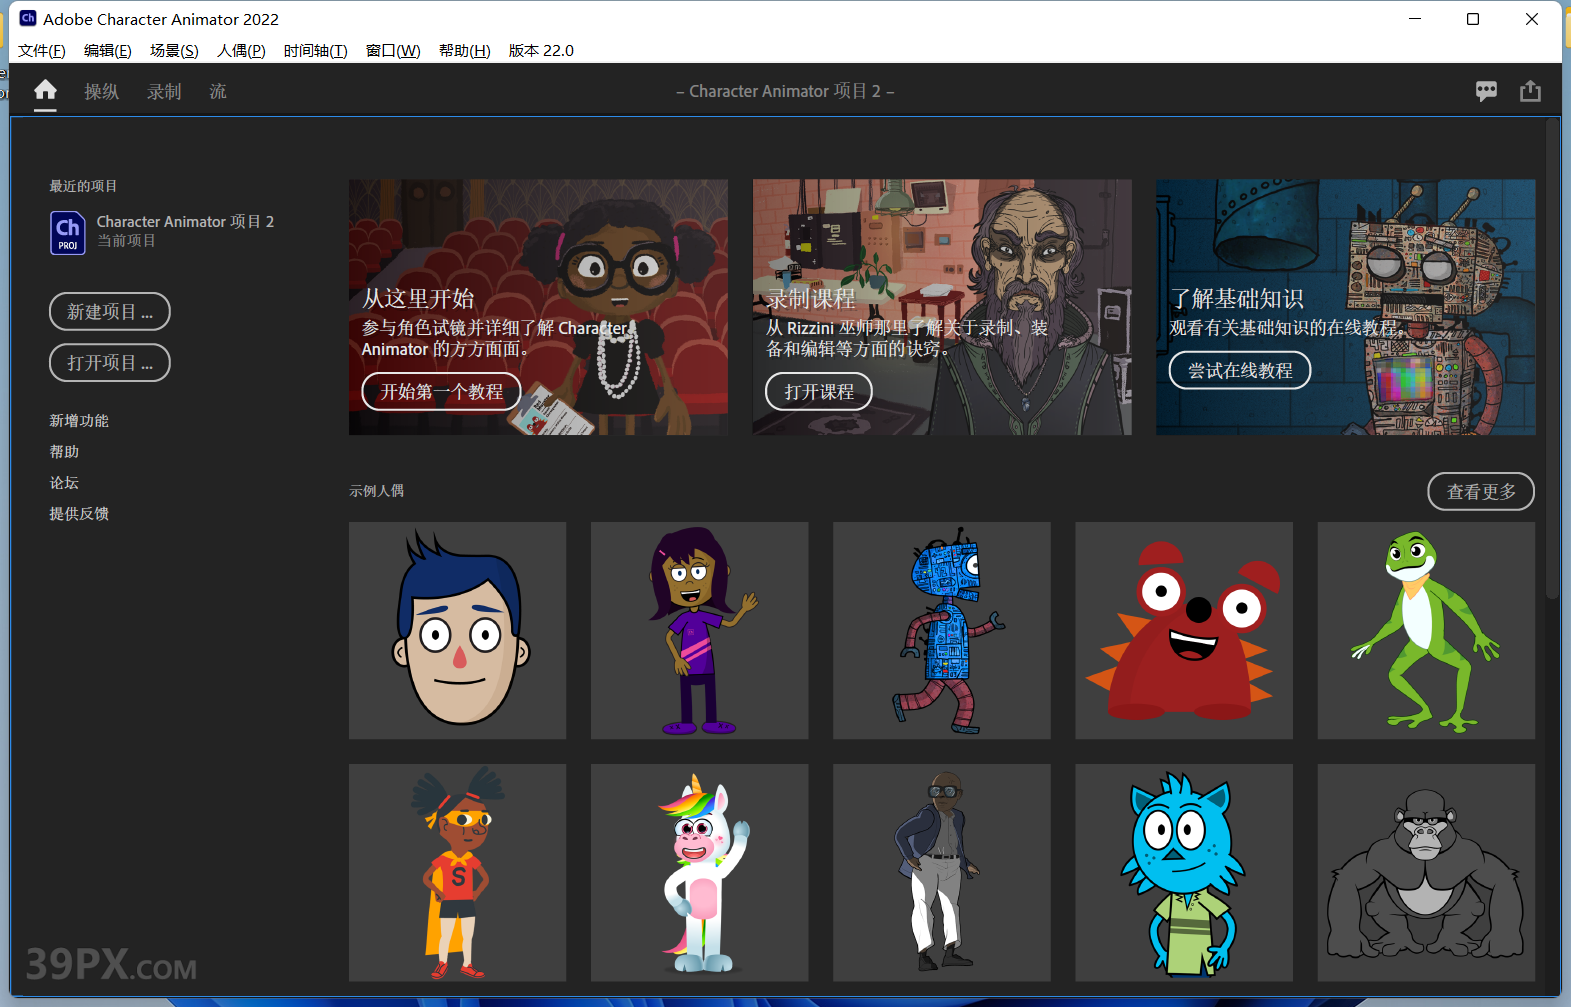The width and height of the screenshot is (1571, 1007).
Task: Select the gray gorilla puppet
Action: (x=1426, y=873)
